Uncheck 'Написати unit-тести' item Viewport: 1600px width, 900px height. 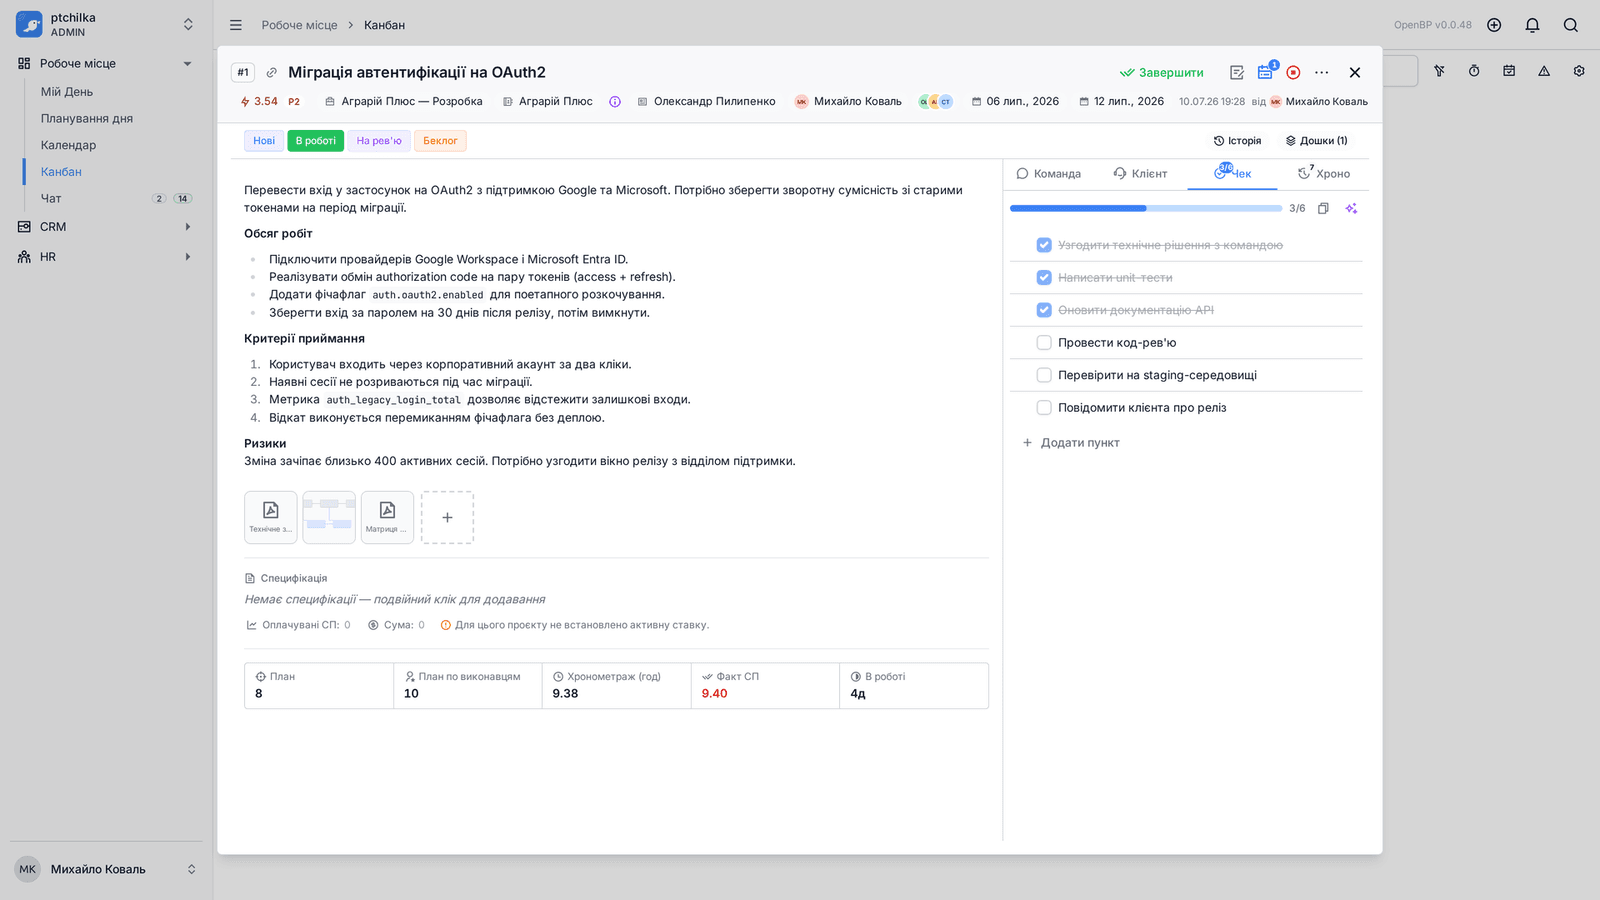[1044, 278]
